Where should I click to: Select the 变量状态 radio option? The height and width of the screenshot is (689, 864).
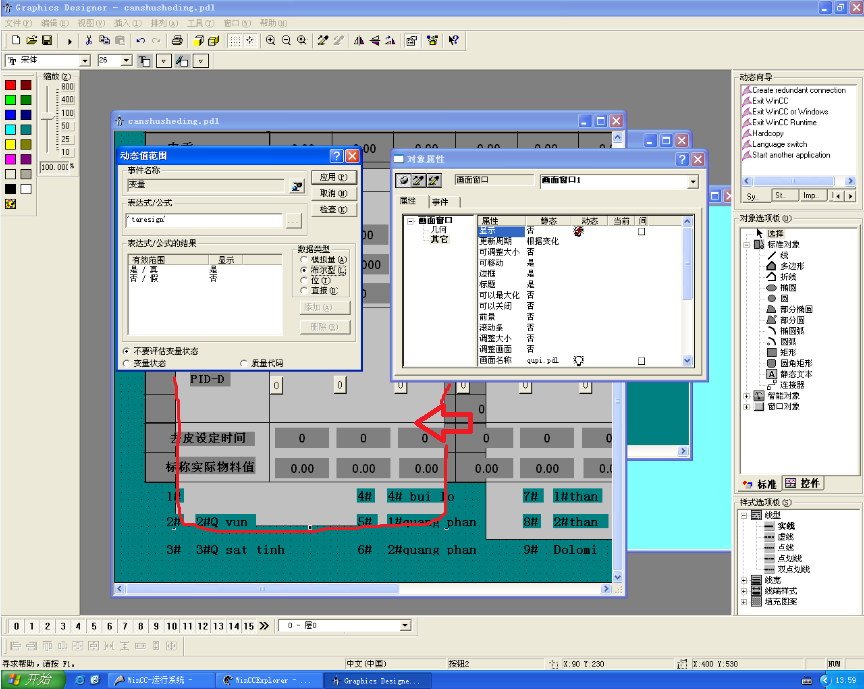127,363
